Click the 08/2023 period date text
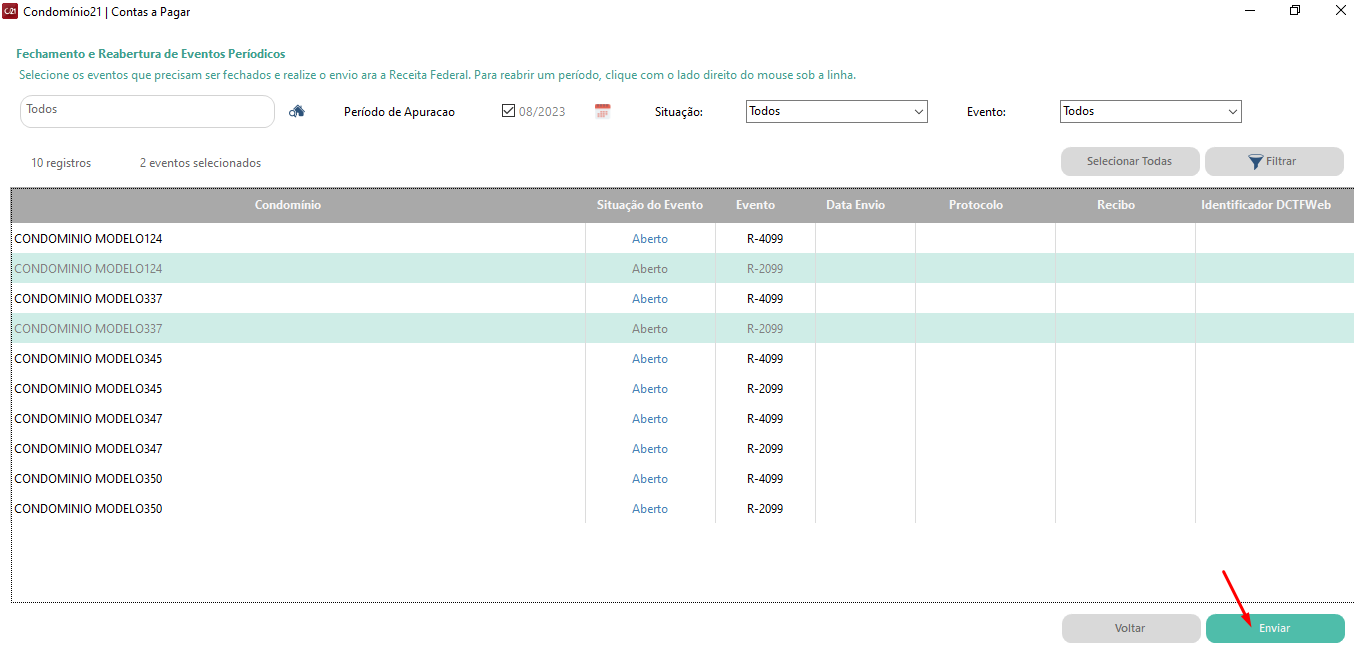 (x=542, y=112)
